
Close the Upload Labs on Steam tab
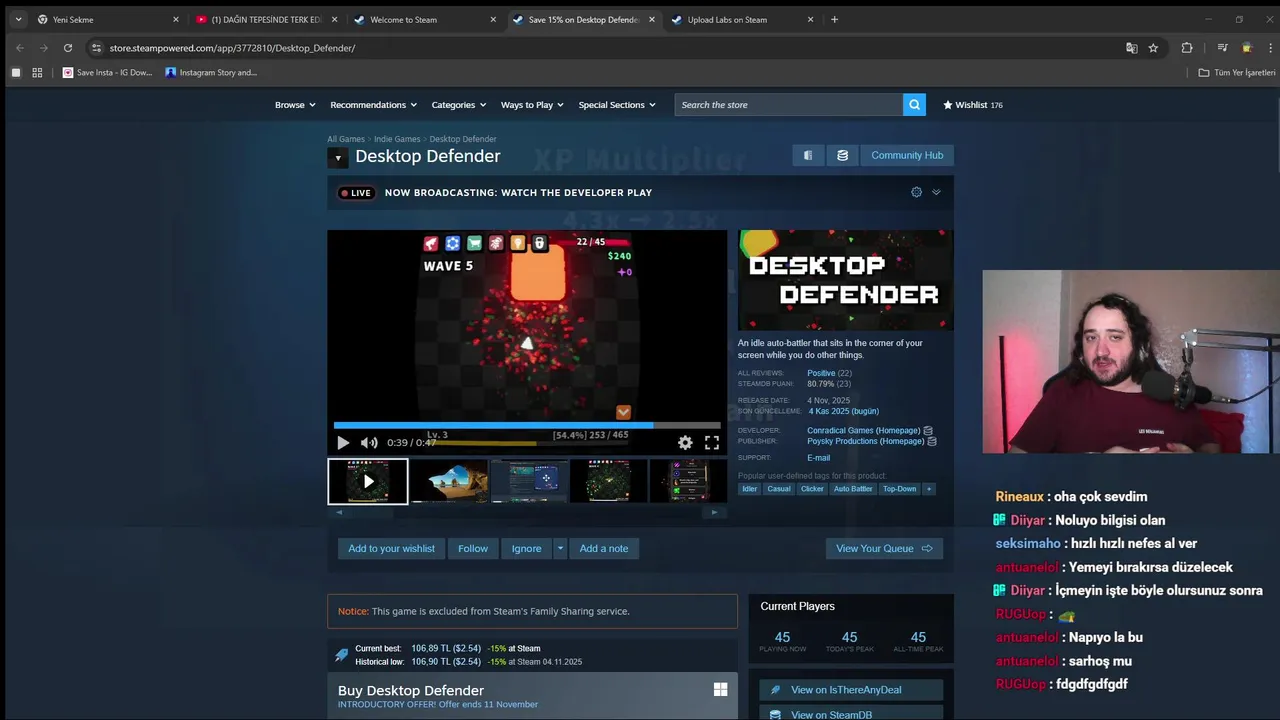[x=810, y=19]
